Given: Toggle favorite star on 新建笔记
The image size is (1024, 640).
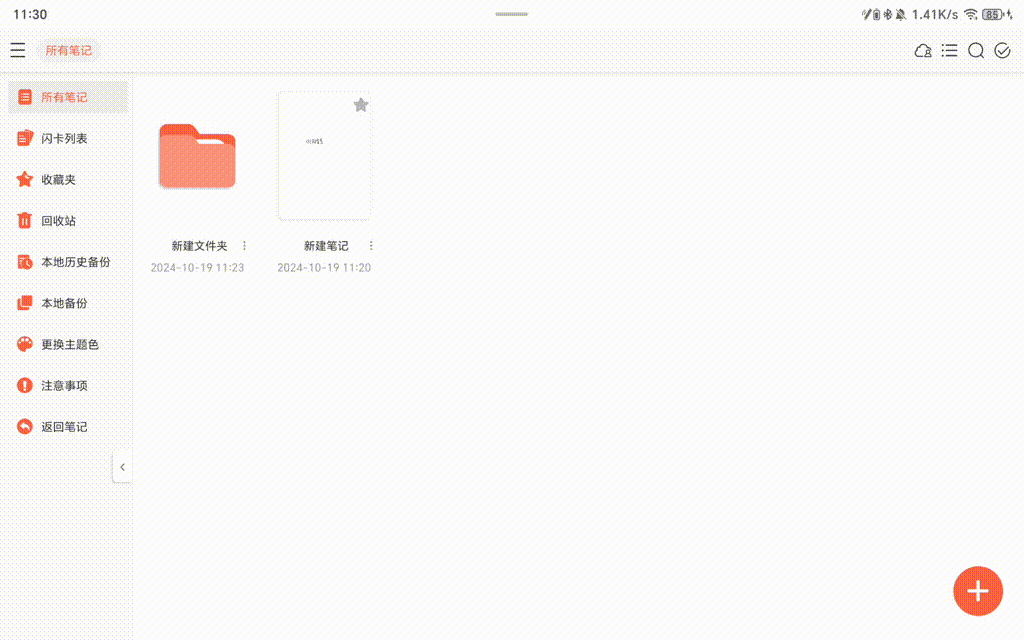Looking at the screenshot, I should point(361,105).
